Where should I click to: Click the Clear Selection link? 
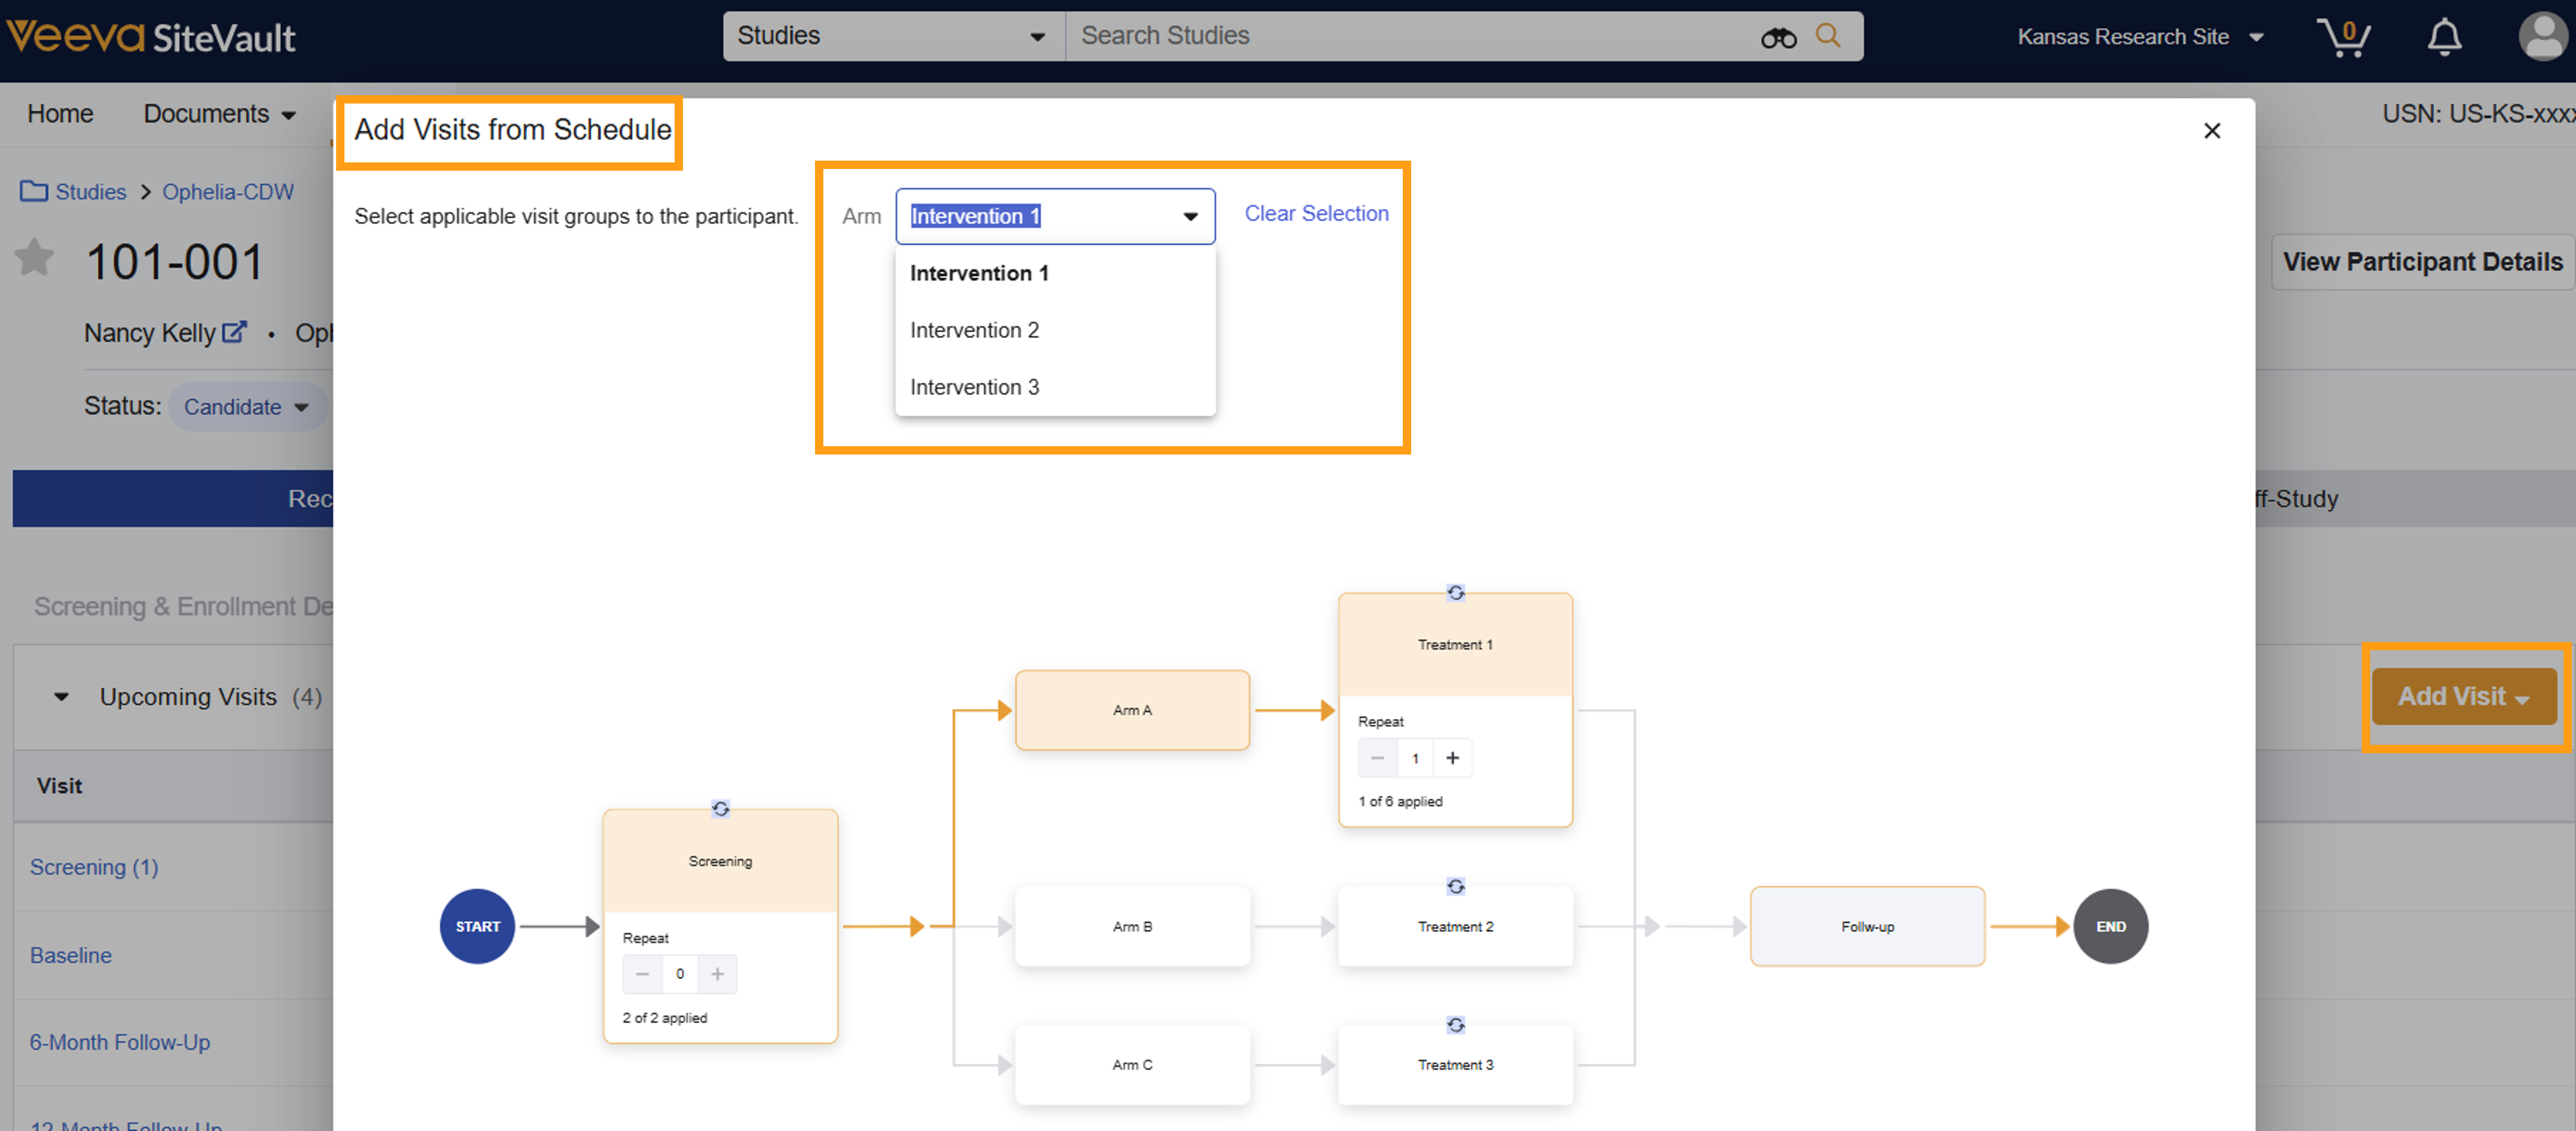click(x=1315, y=213)
